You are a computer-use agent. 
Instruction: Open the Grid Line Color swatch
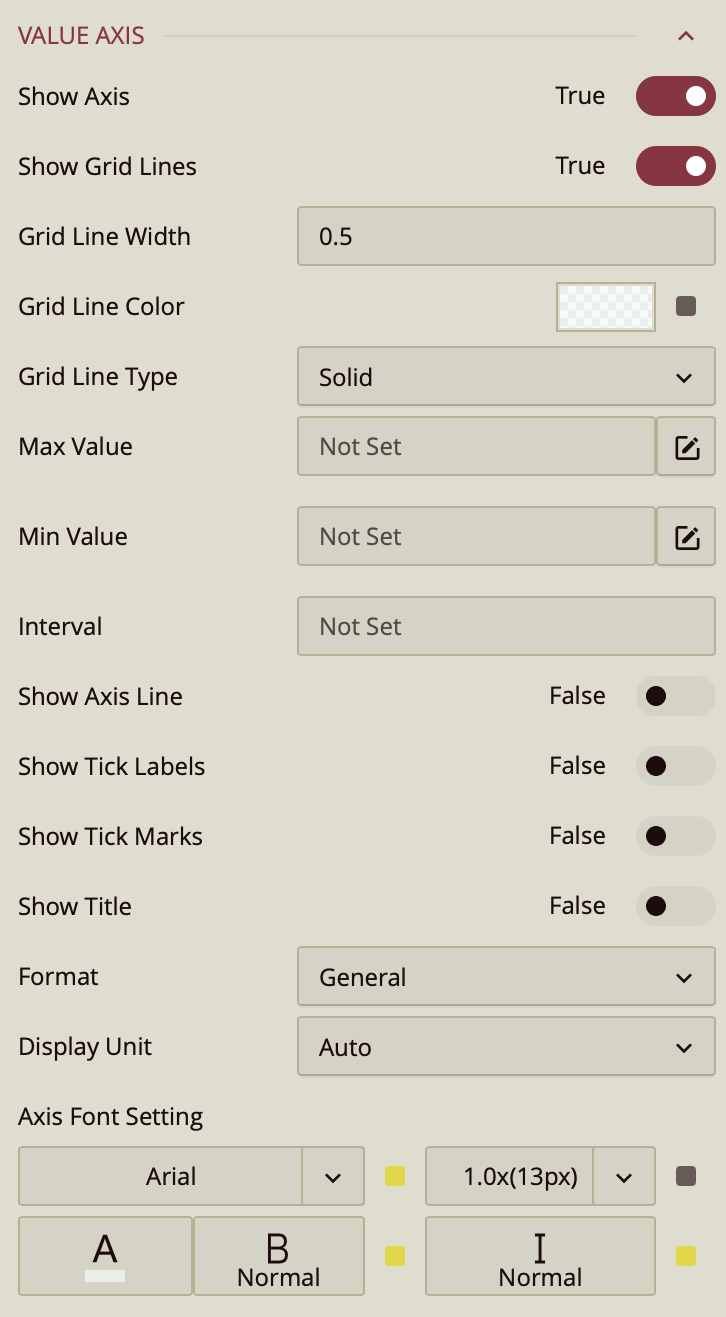pyautogui.click(x=606, y=306)
